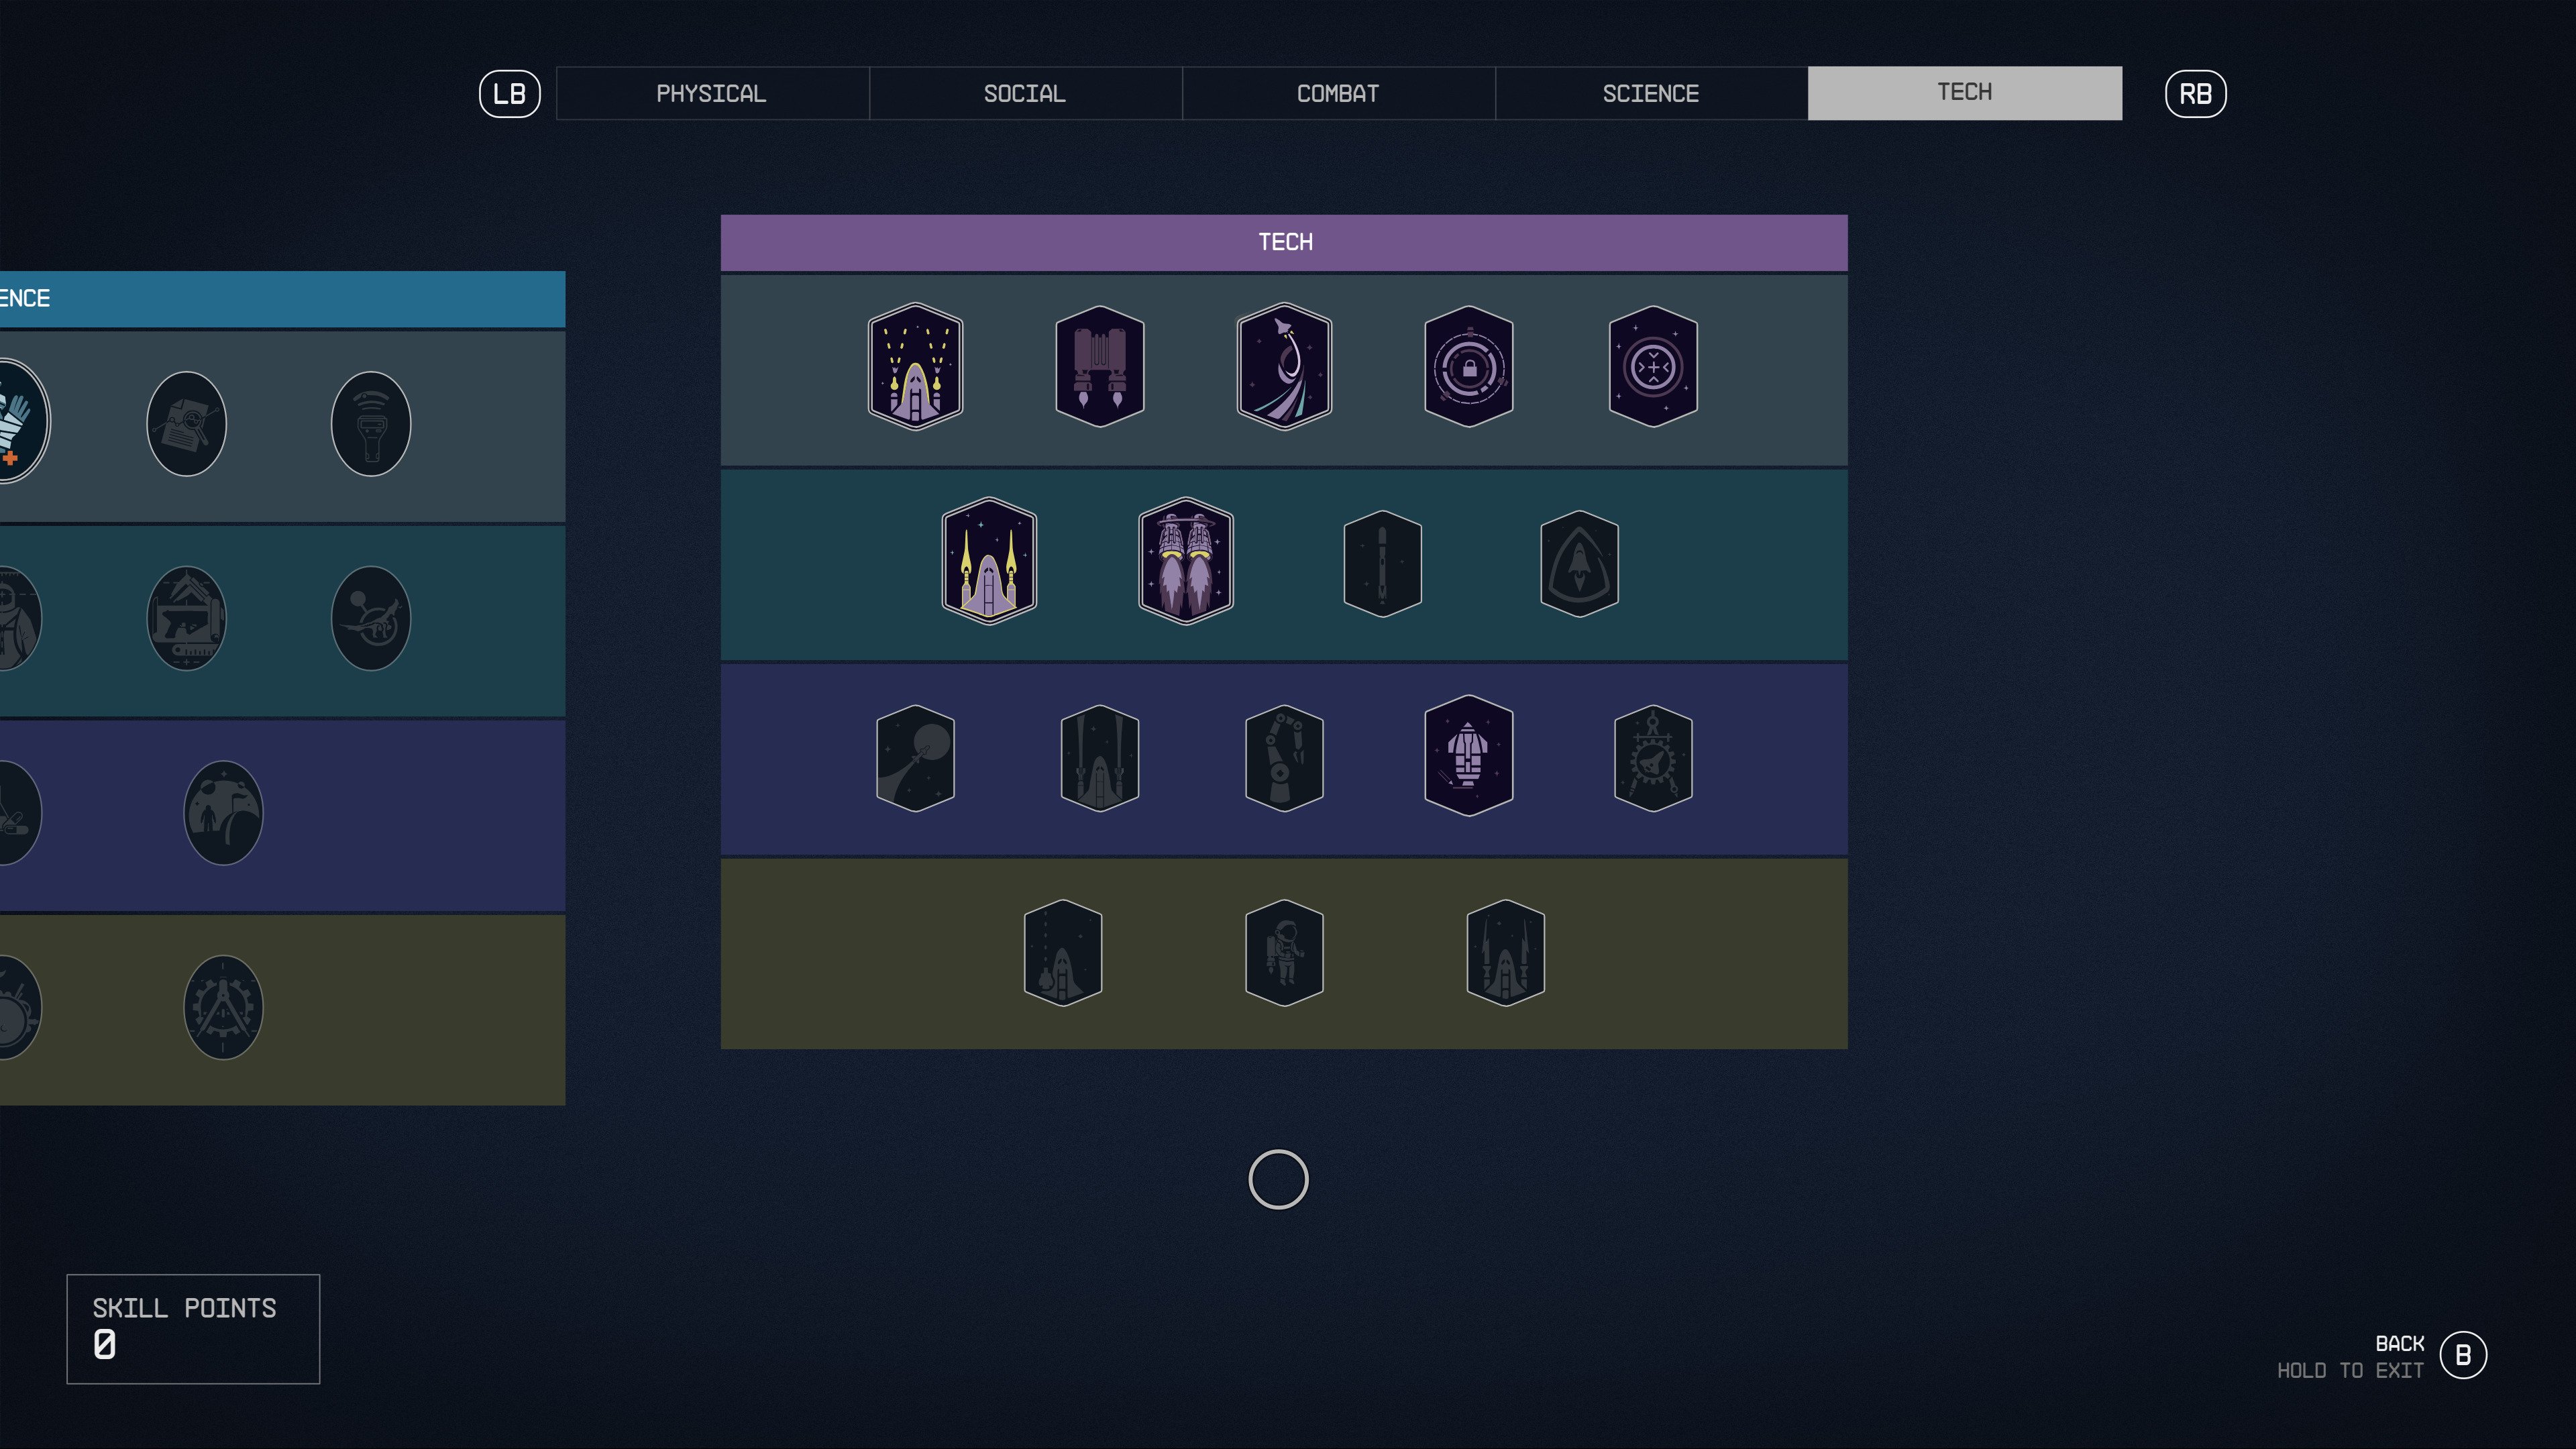Expand the fourth tier Tech skills row
Screen dimensions: 2576x1449
(x=1285, y=955)
